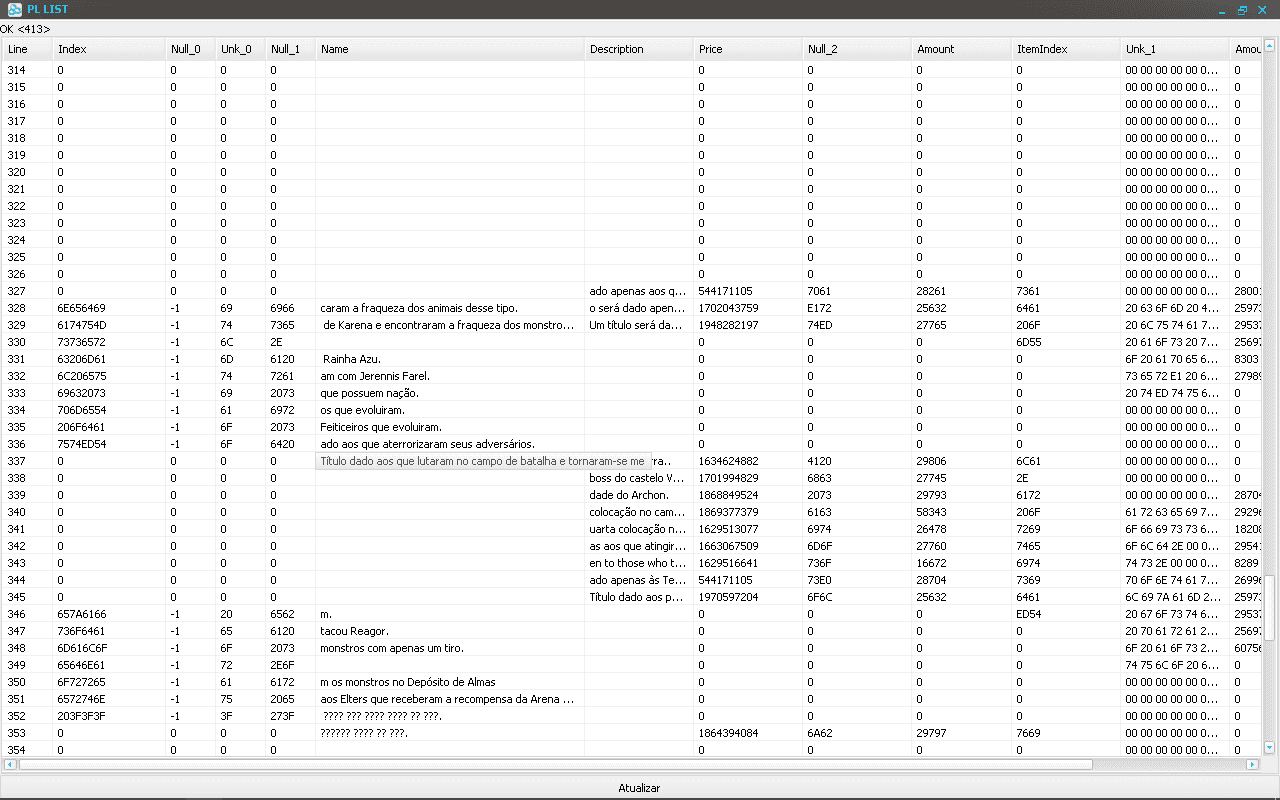Select 'm os monstros no Depósito de Almas' cell
The height and width of the screenshot is (800, 1280).
pyautogui.click(x=450, y=682)
